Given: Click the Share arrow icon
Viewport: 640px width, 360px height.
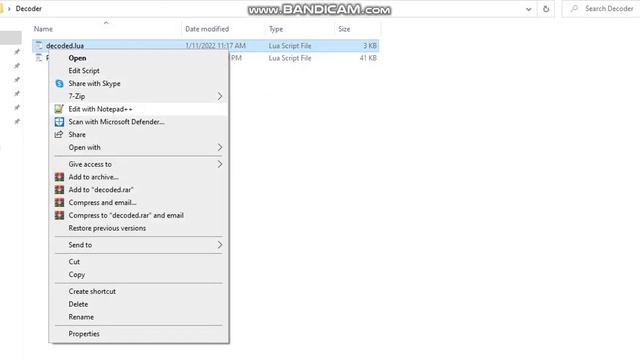Looking at the screenshot, I should coord(59,134).
